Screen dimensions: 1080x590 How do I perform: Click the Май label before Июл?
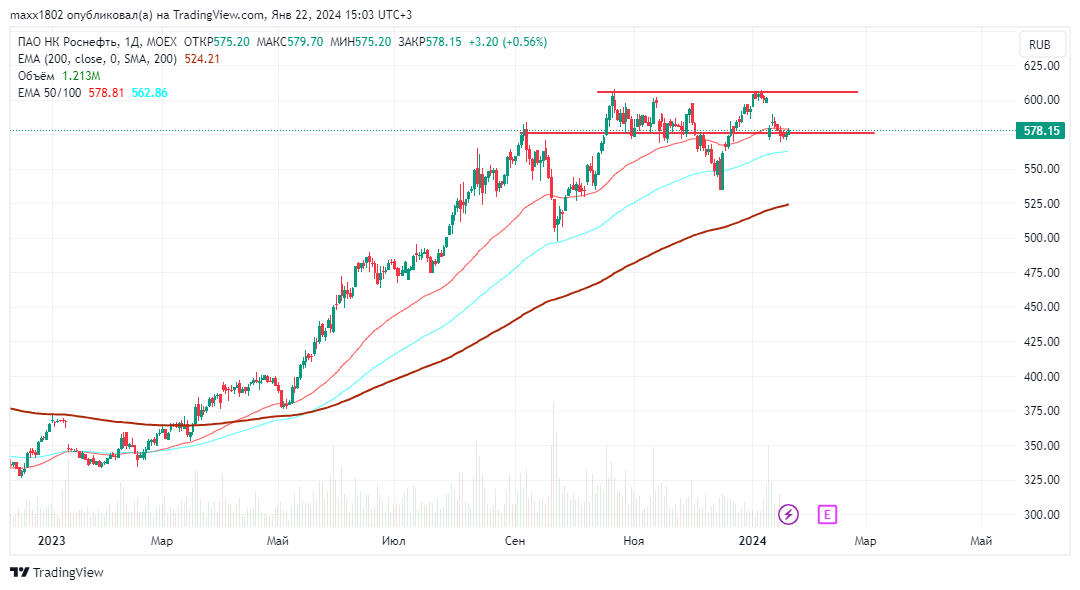[x=278, y=541]
